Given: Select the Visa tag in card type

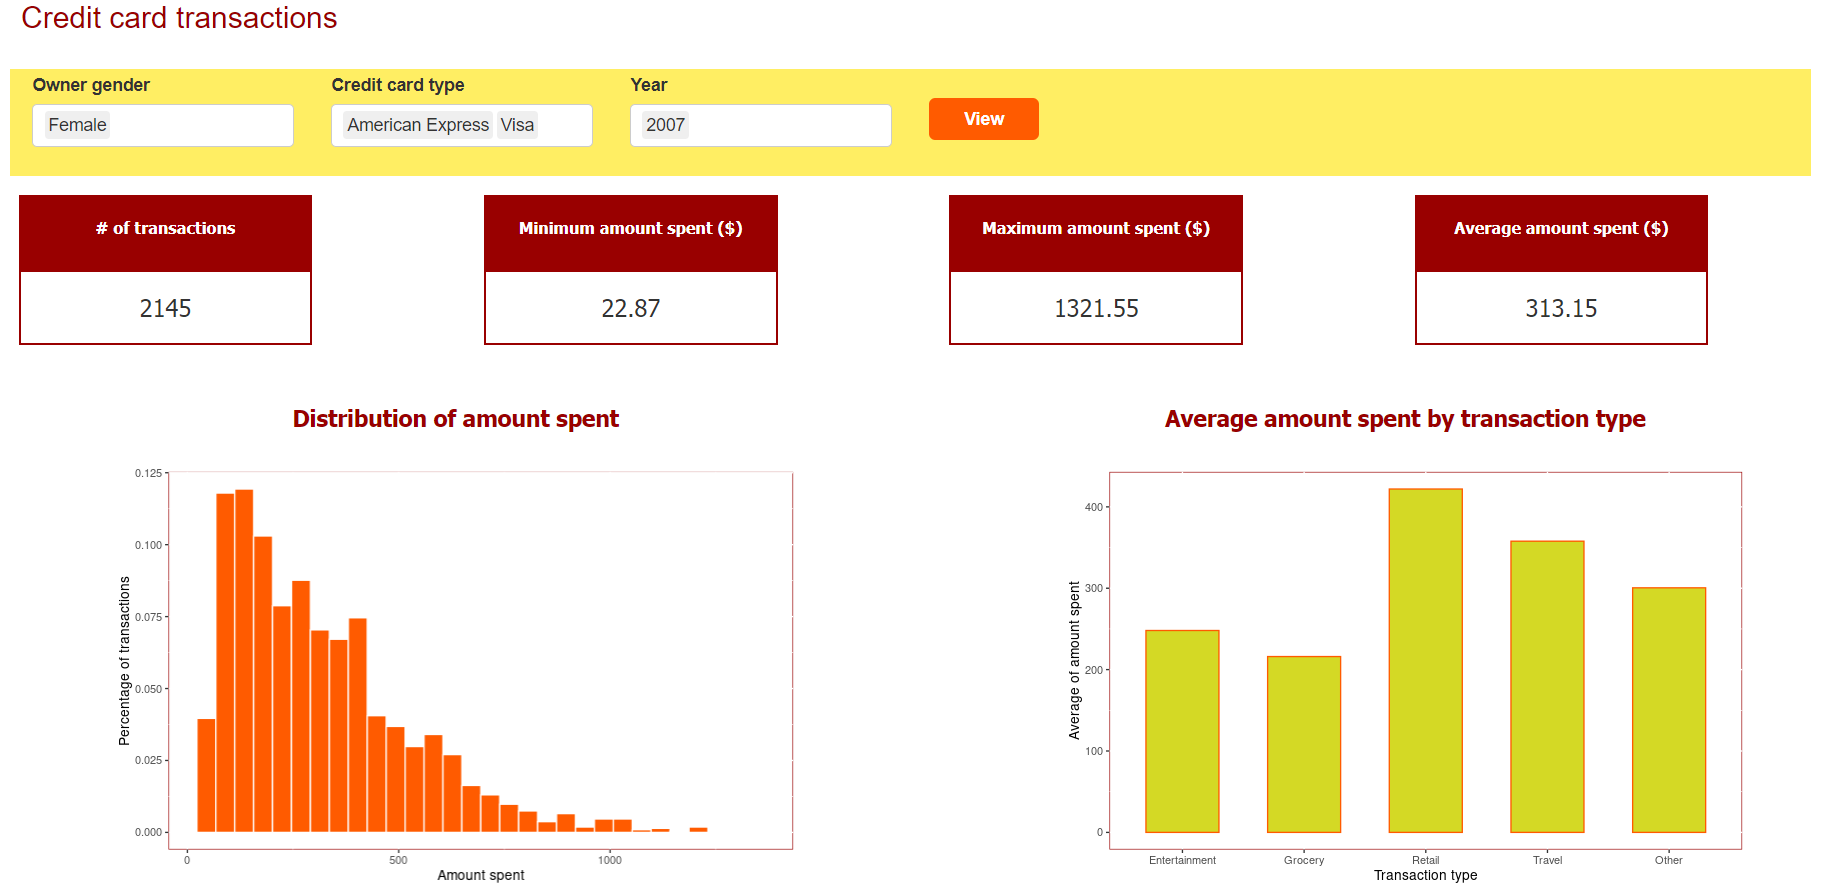Looking at the screenshot, I should [x=517, y=125].
